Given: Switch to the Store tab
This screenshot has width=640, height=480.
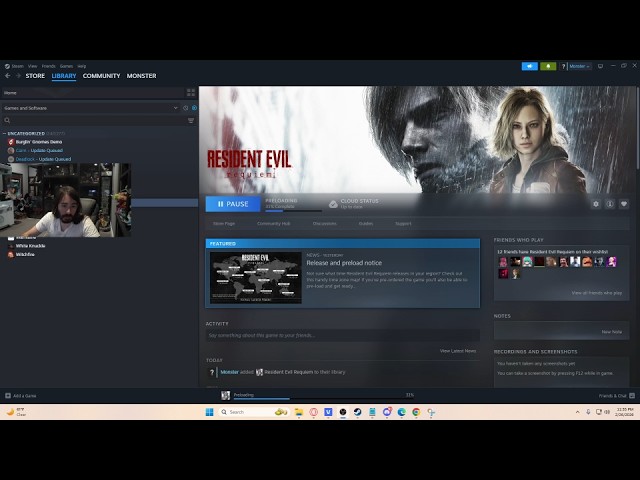Looking at the screenshot, I should (x=35, y=76).
